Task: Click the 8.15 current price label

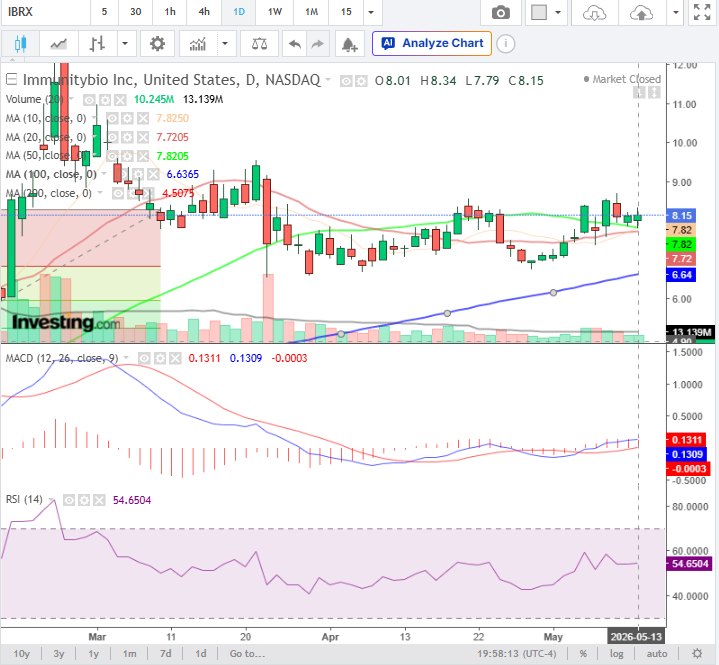Action: tap(681, 216)
